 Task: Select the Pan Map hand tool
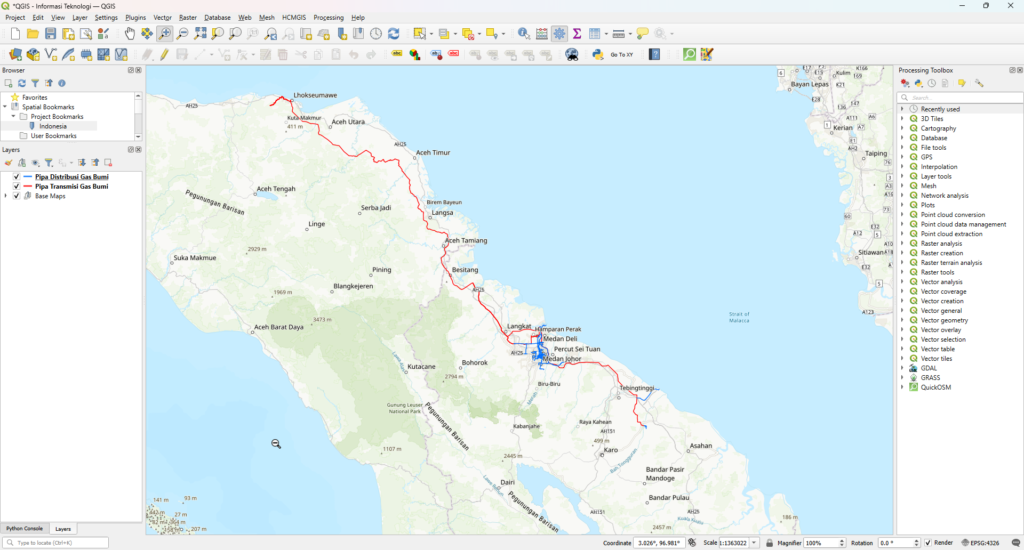(130, 34)
